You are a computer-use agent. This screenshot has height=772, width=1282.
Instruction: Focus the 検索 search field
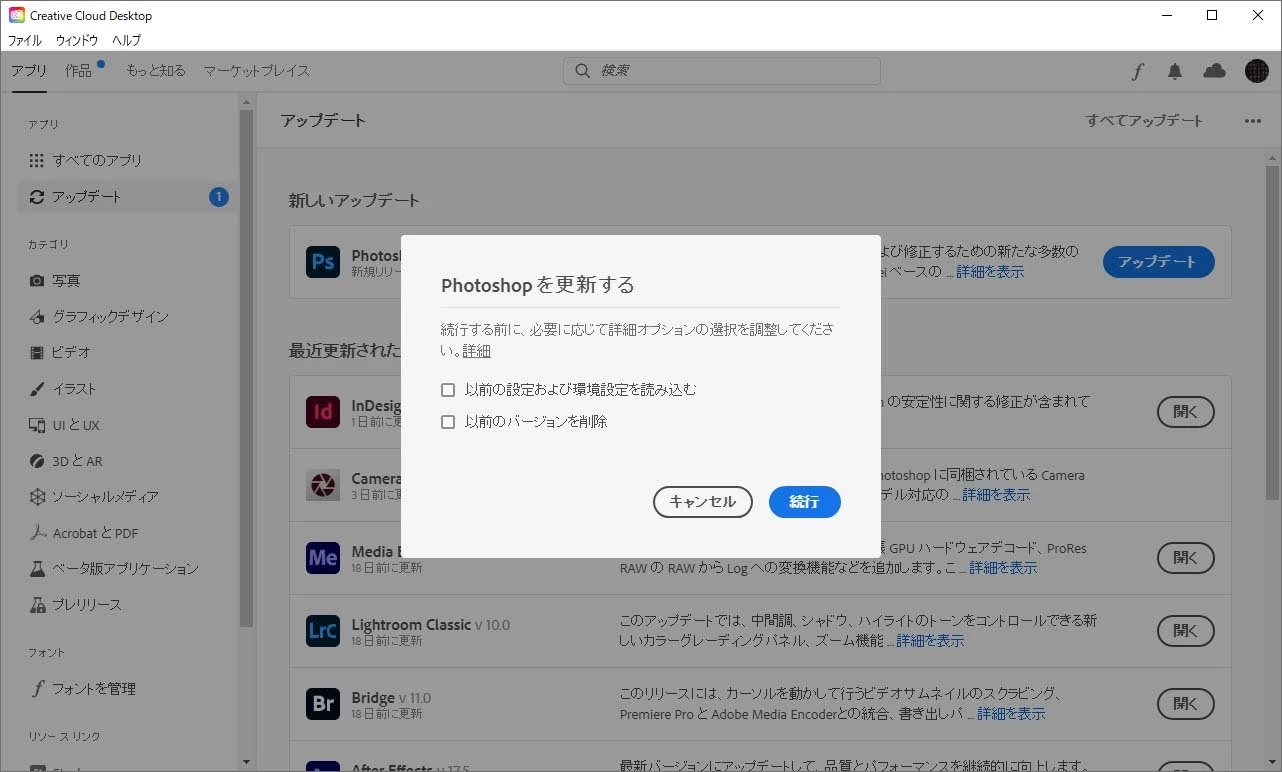722,71
